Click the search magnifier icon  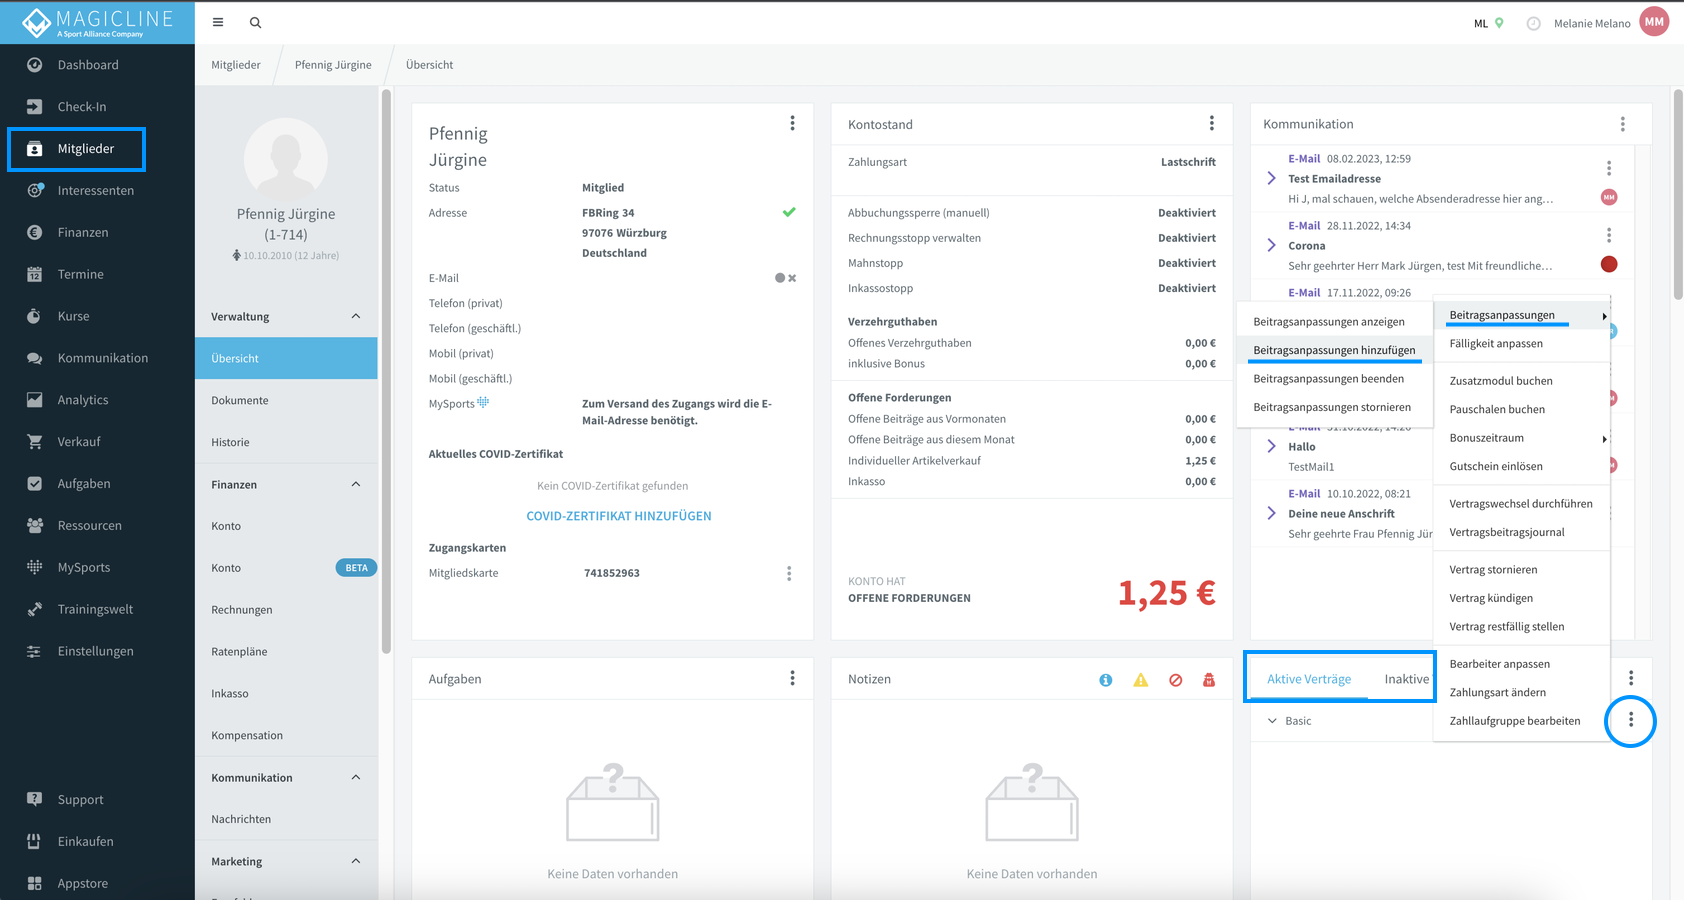(255, 22)
